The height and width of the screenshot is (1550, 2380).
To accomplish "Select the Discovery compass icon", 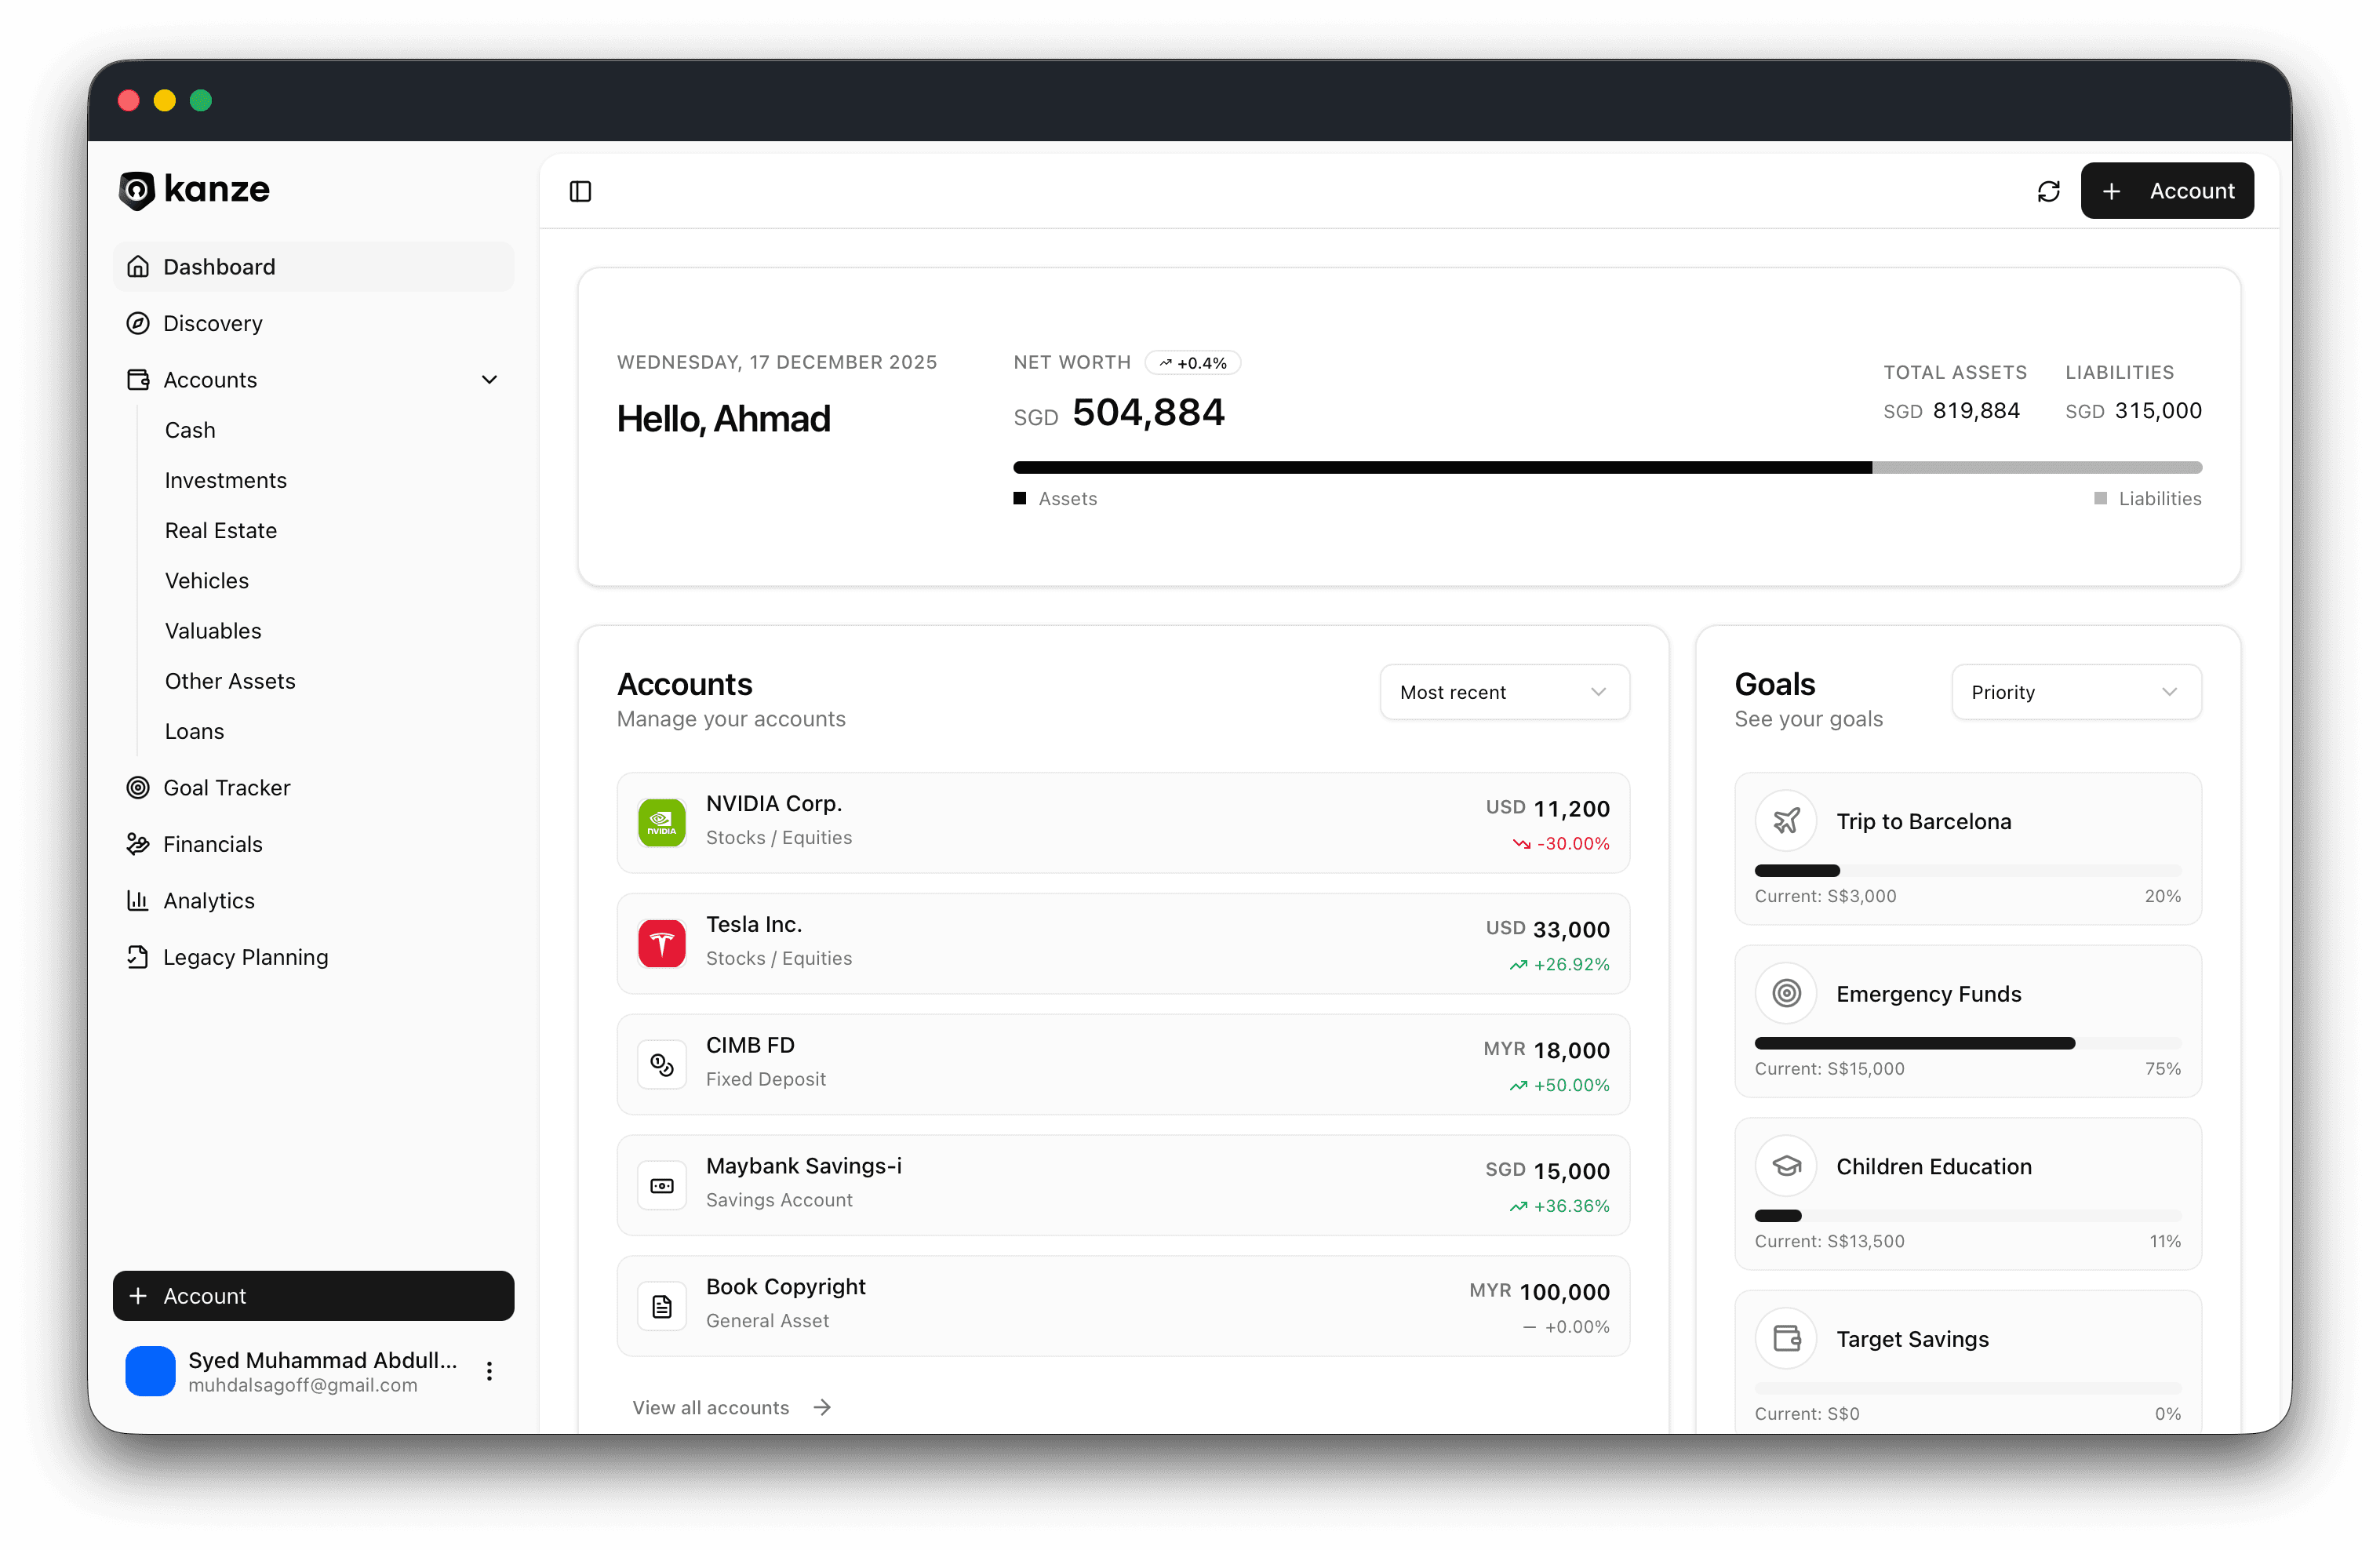I will tap(138, 323).
